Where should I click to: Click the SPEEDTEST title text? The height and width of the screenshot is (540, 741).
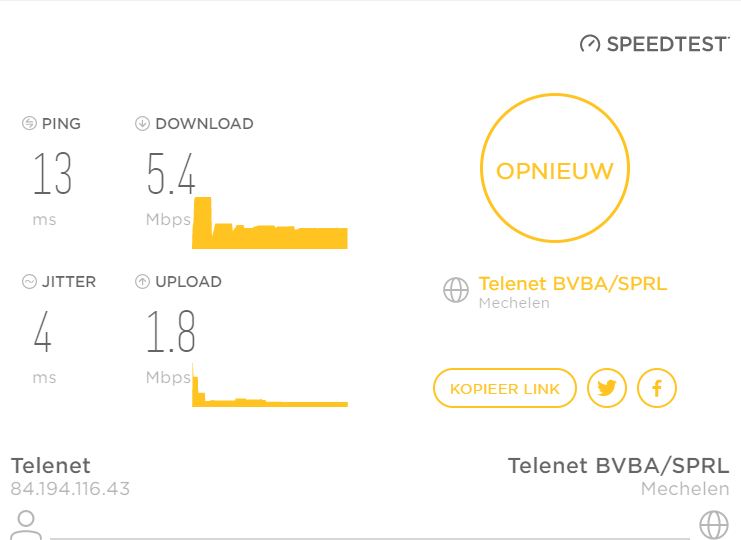pyautogui.click(x=667, y=44)
